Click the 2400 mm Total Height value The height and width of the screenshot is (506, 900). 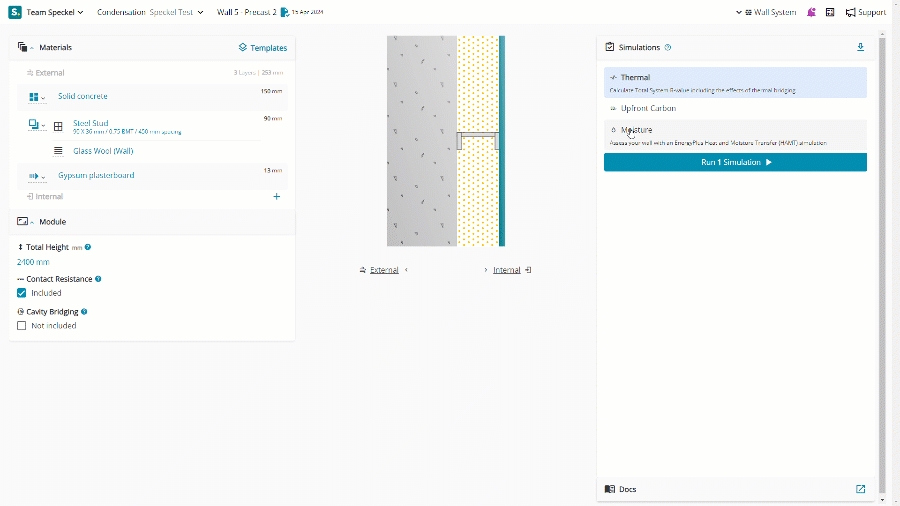click(33, 262)
